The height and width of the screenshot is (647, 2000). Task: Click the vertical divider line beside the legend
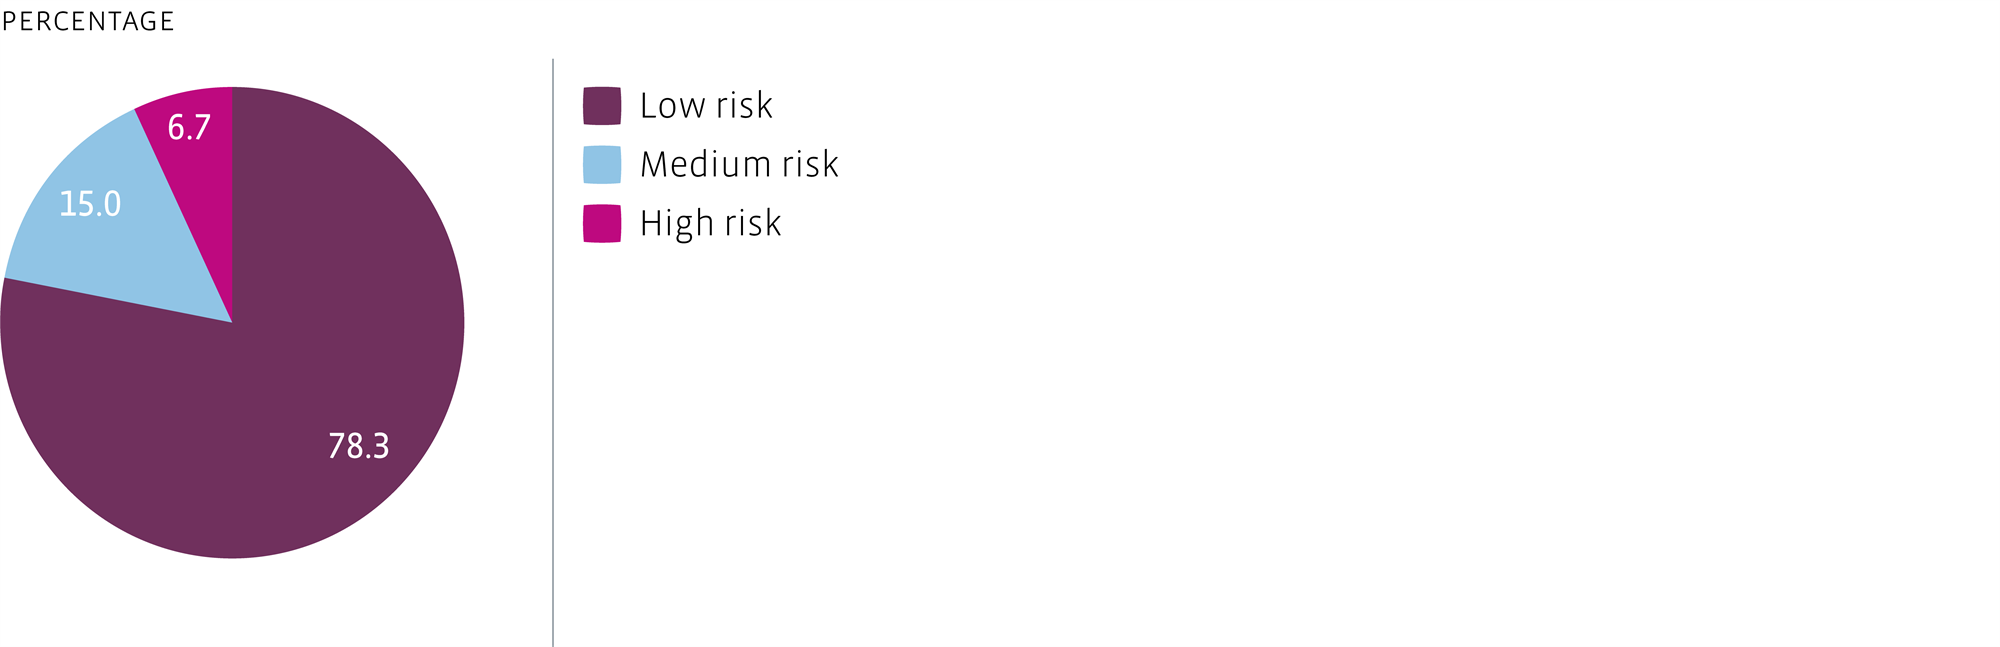pos(553,350)
